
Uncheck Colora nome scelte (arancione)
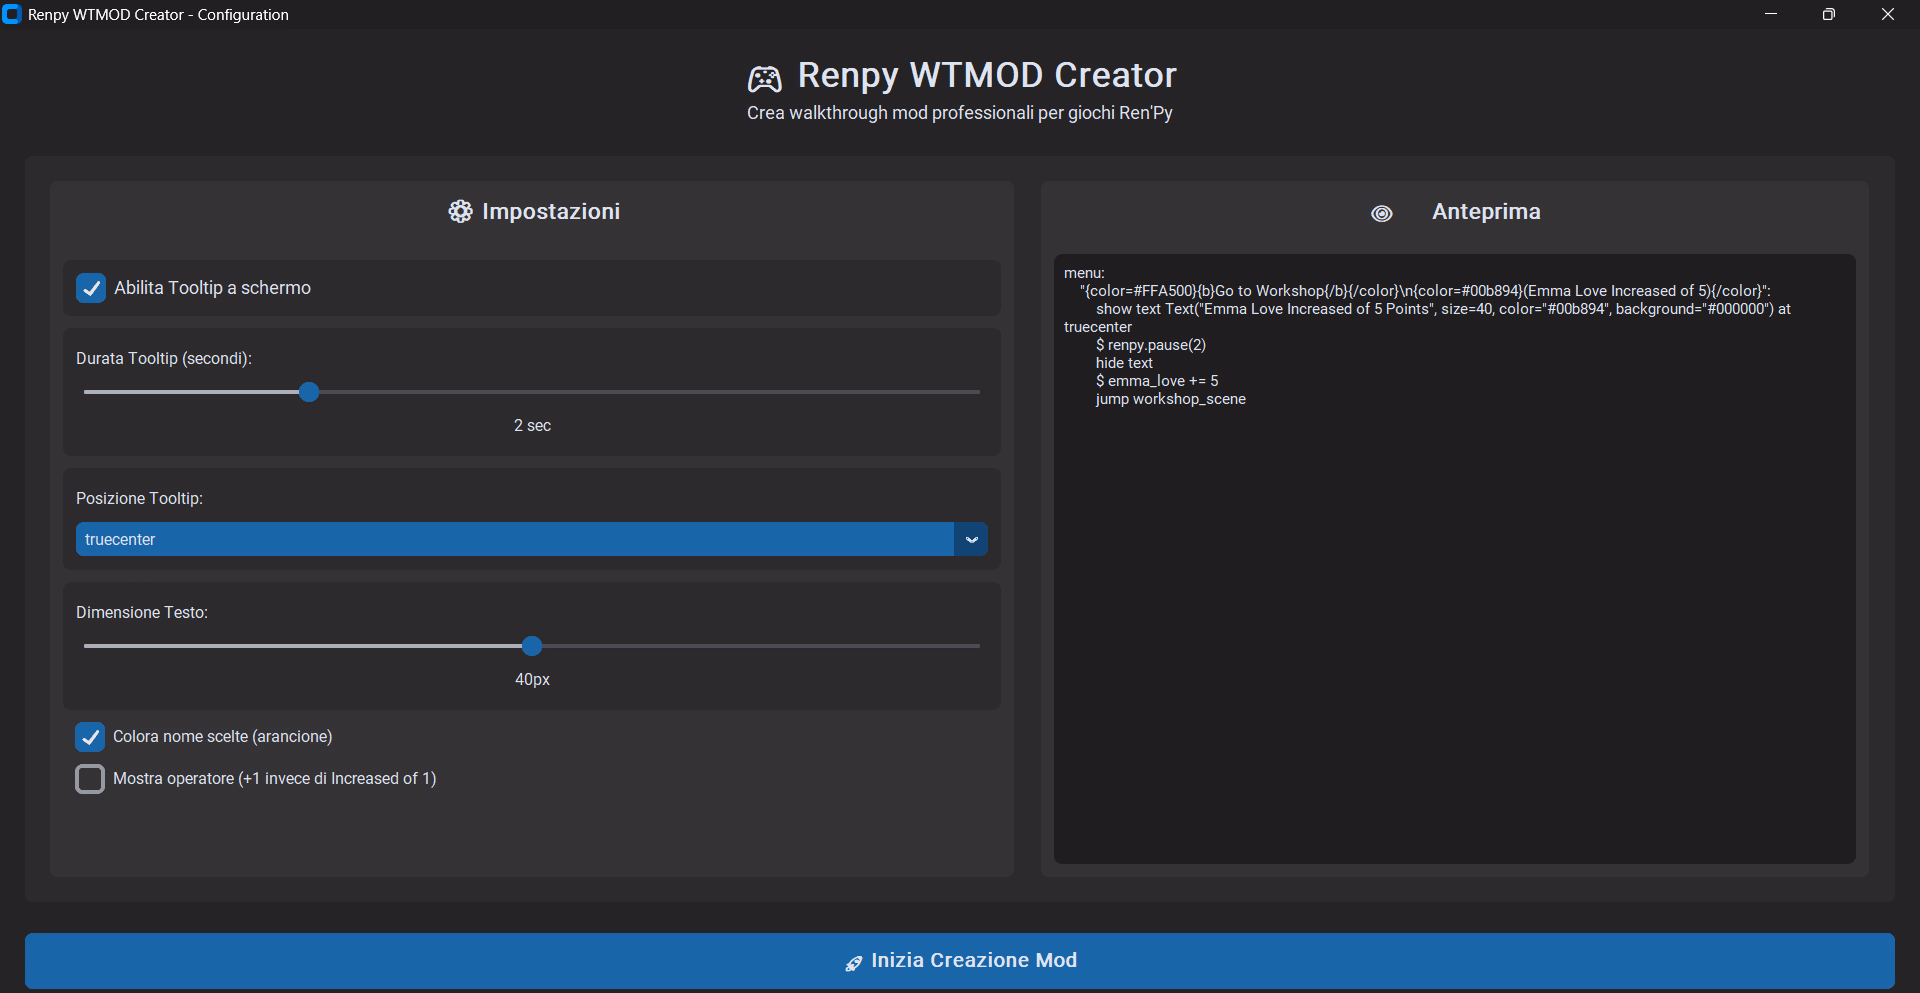tap(90, 737)
